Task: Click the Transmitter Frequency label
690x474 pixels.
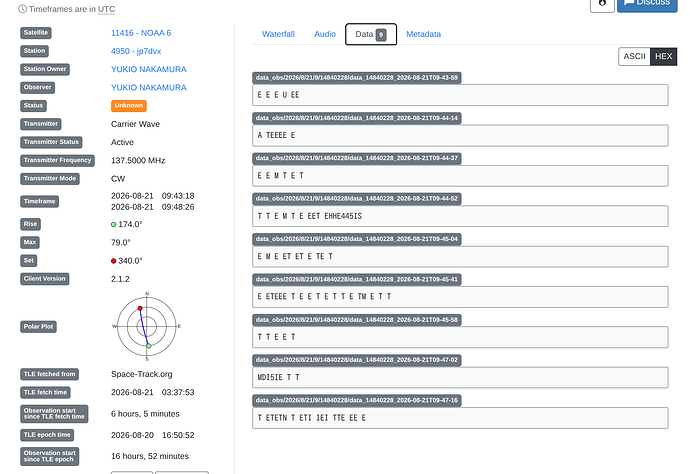Action: pyautogui.click(x=57, y=161)
